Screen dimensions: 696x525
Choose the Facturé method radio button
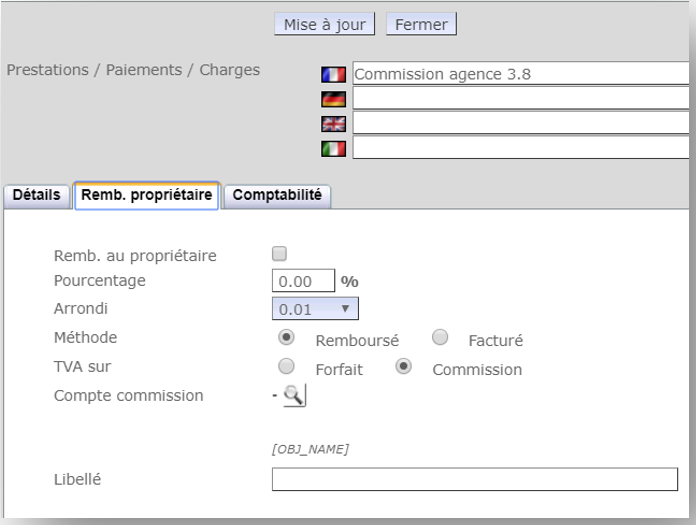440,338
